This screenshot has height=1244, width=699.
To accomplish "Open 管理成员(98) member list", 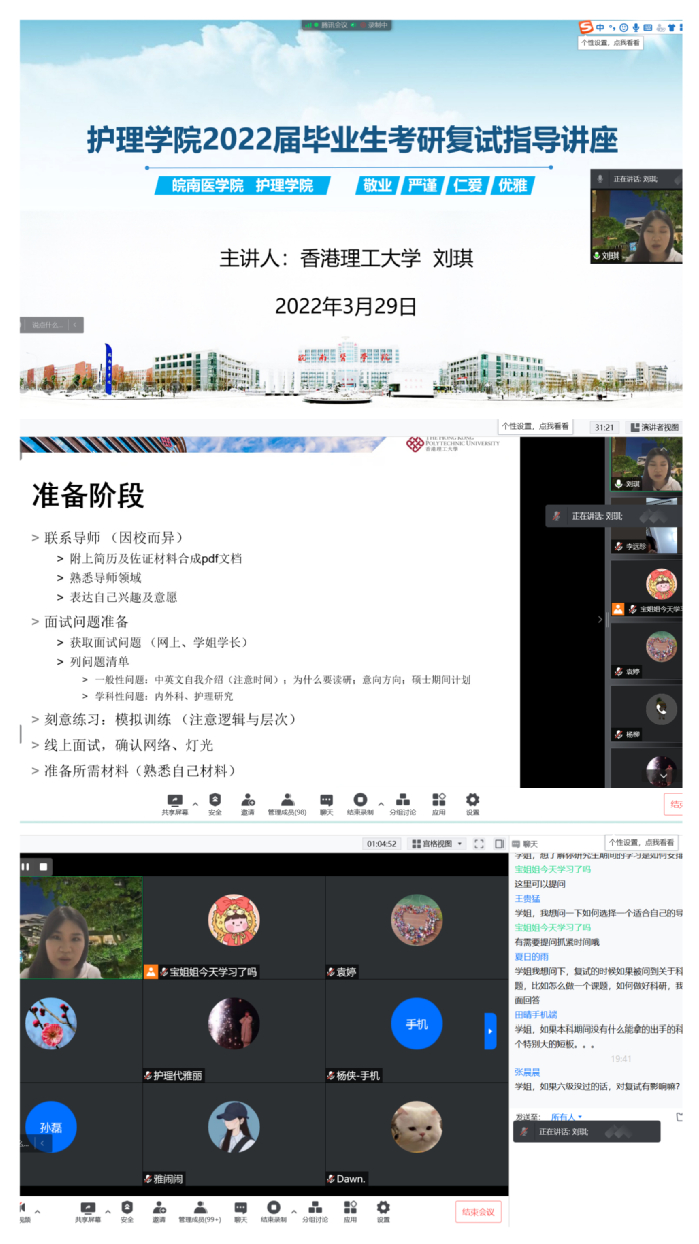I will (287, 804).
